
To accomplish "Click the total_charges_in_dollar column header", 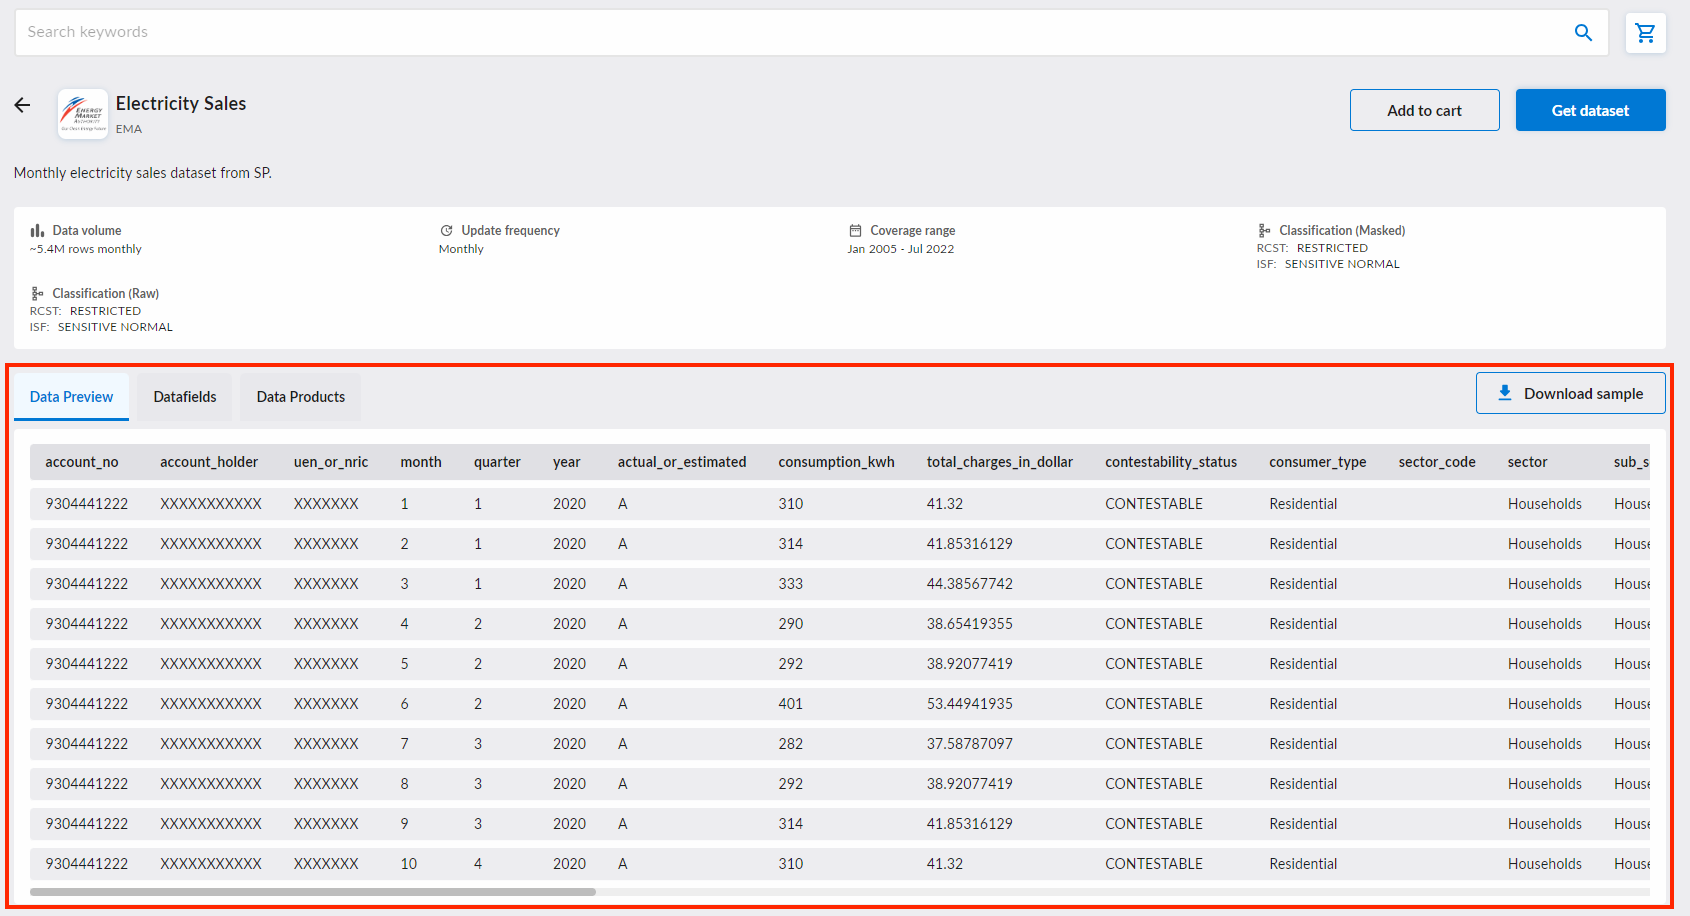I will click(1000, 462).
